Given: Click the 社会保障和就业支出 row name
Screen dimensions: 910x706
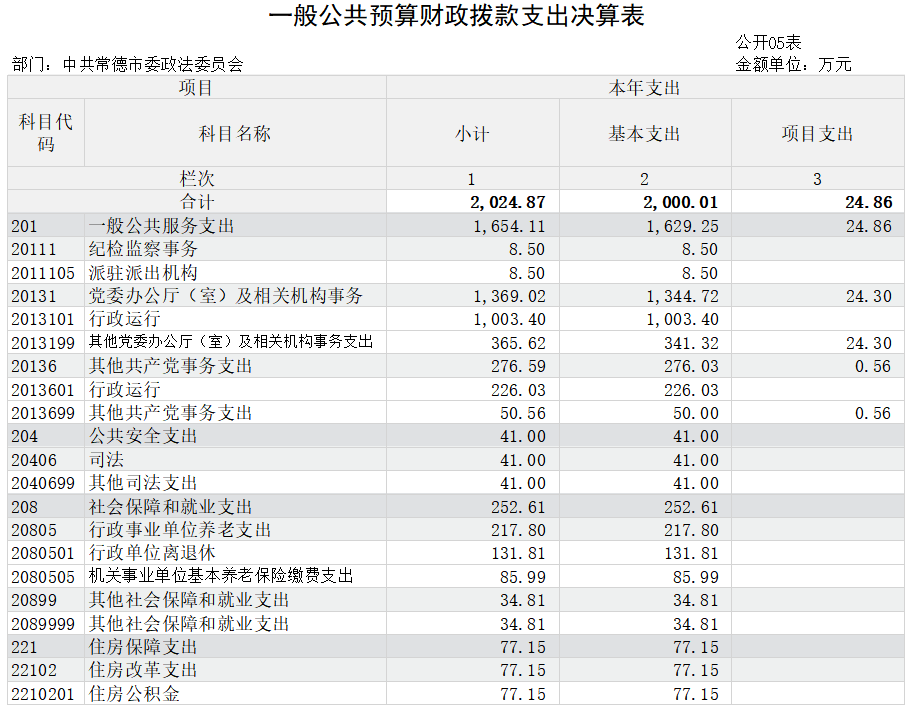Looking at the screenshot, I should click(x=171, y=506).
